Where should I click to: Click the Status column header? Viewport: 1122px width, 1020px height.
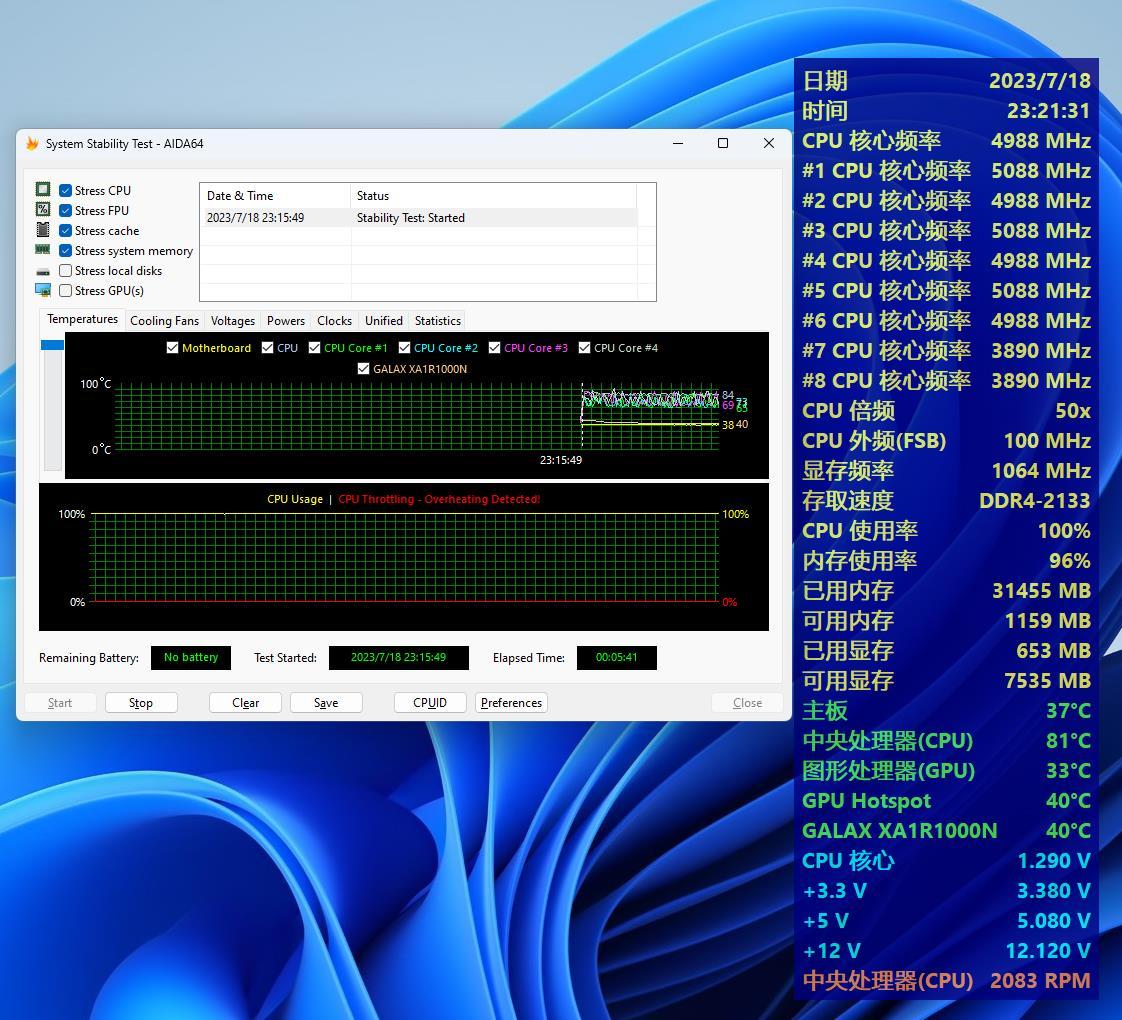coord(494,195)
